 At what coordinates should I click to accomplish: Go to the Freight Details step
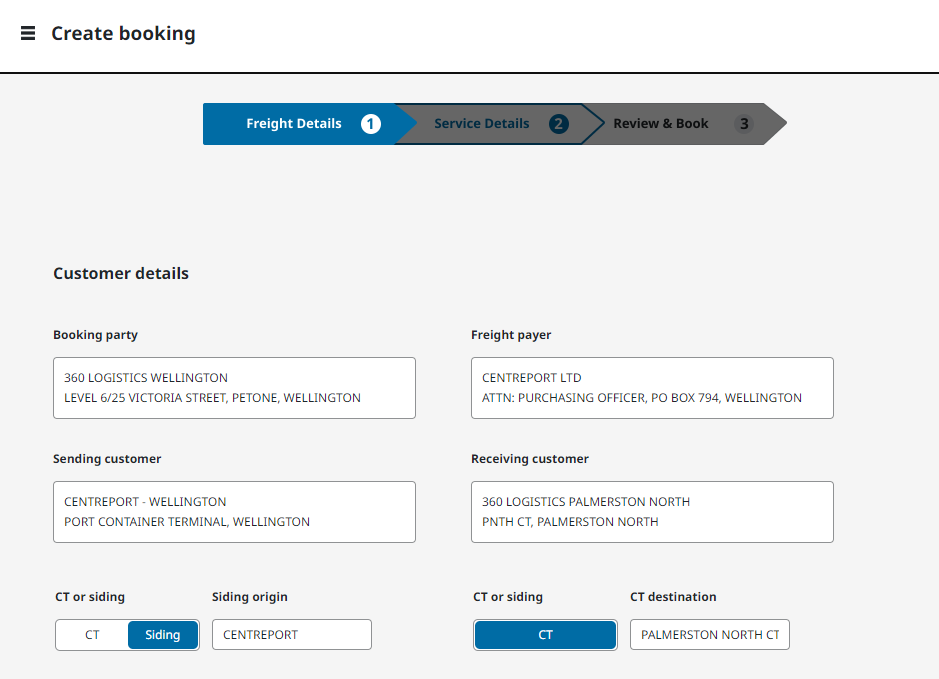[293, 124]
